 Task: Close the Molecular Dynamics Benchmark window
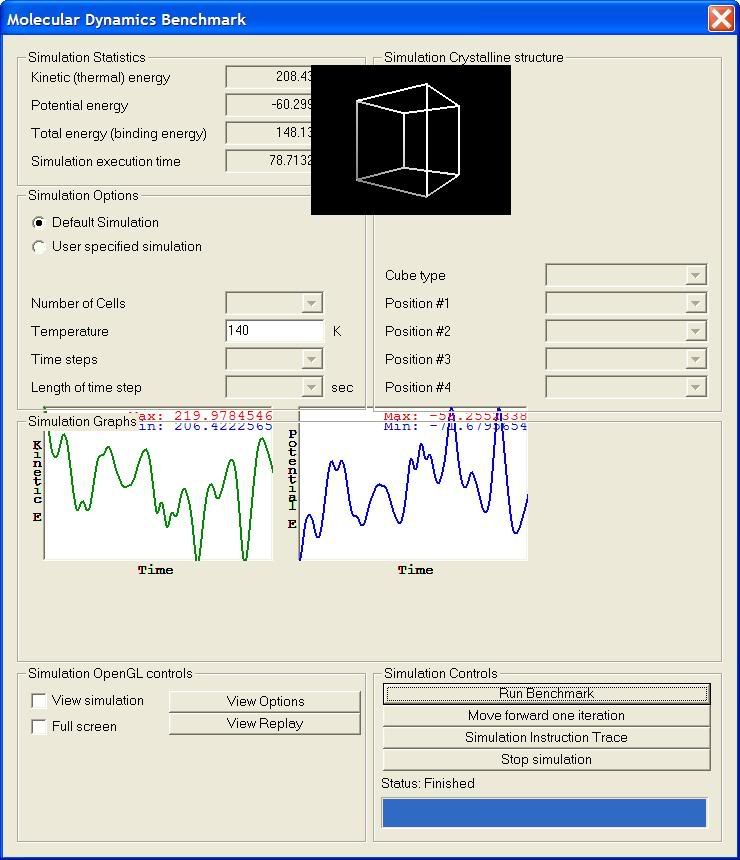721,19
